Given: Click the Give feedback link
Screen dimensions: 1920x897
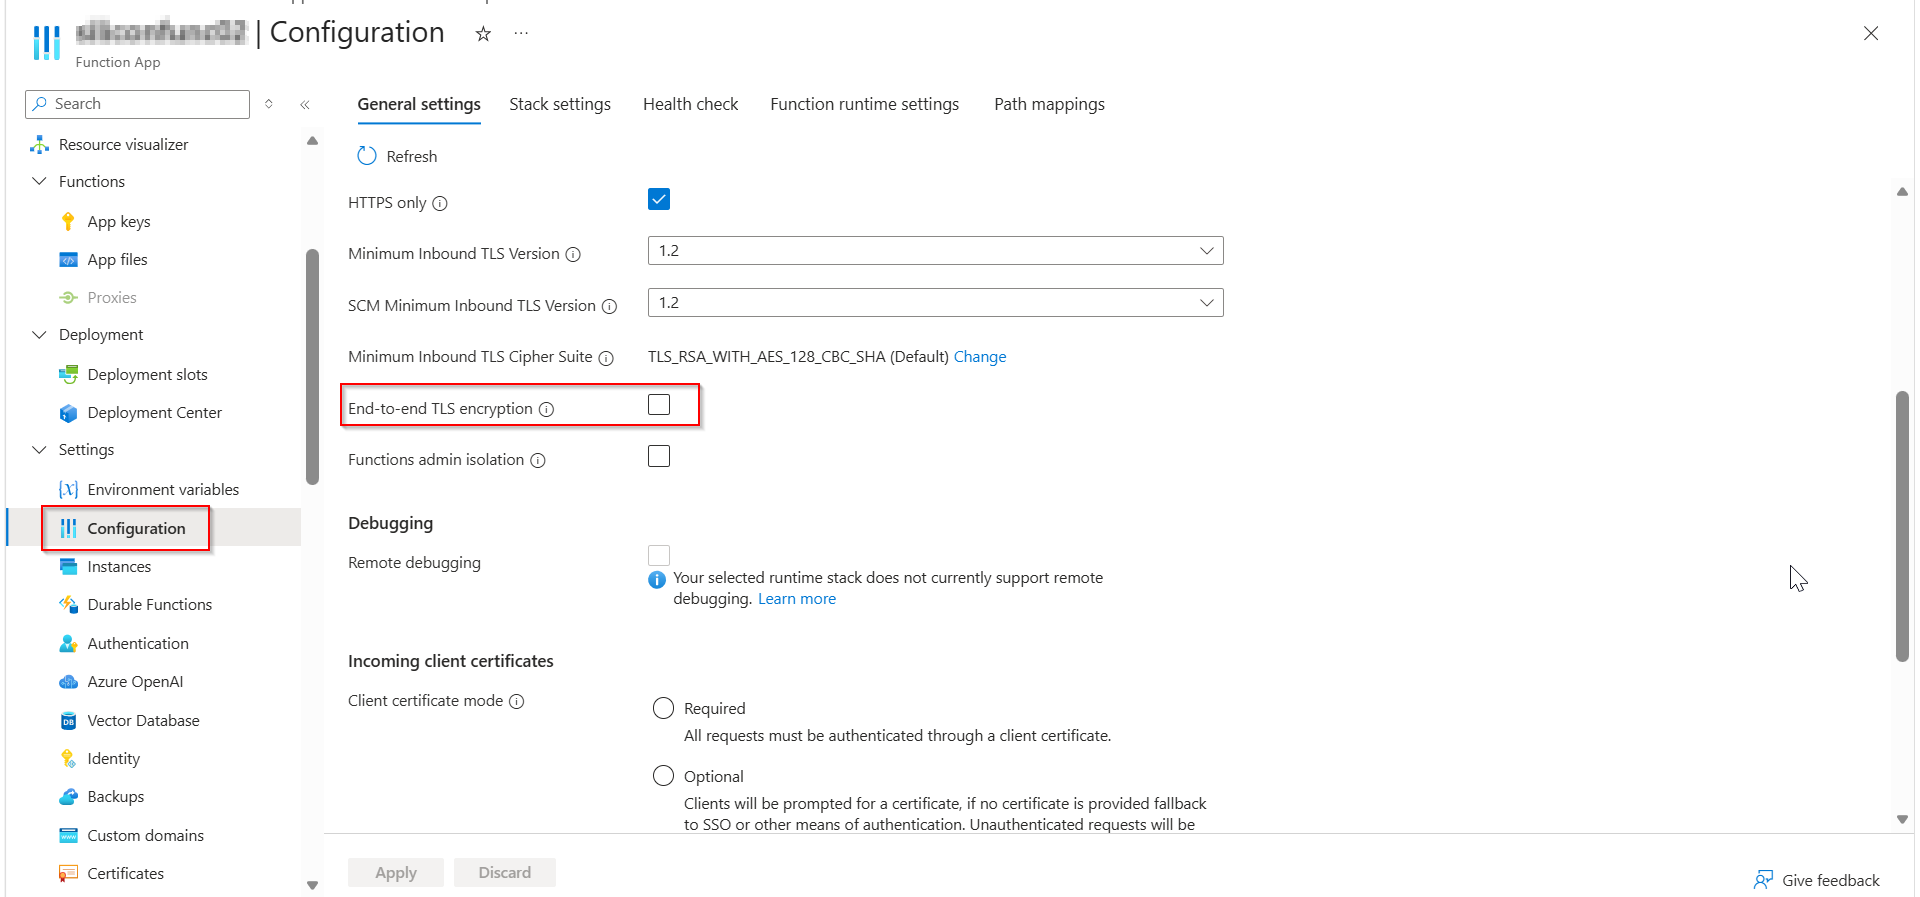Looking at the screenshot, I should coord(1831,881).
